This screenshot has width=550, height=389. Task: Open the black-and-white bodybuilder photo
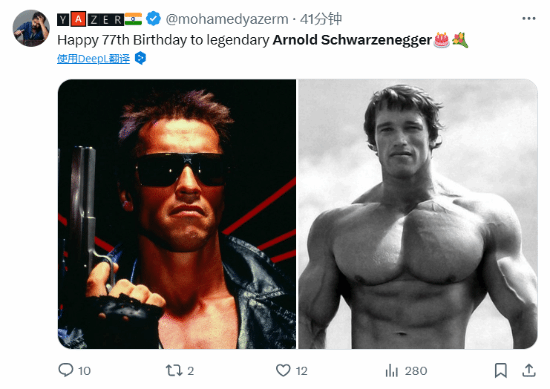coord(418,214)
